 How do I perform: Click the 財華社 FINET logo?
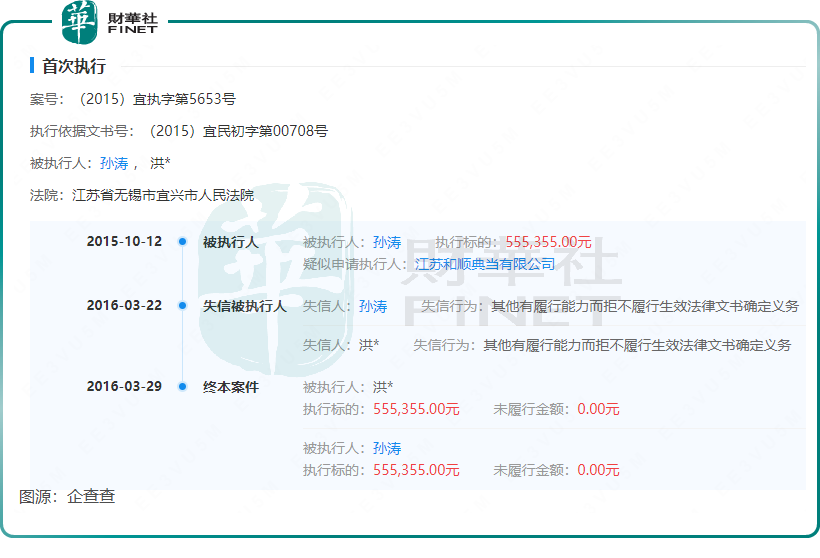coord(110,22)
